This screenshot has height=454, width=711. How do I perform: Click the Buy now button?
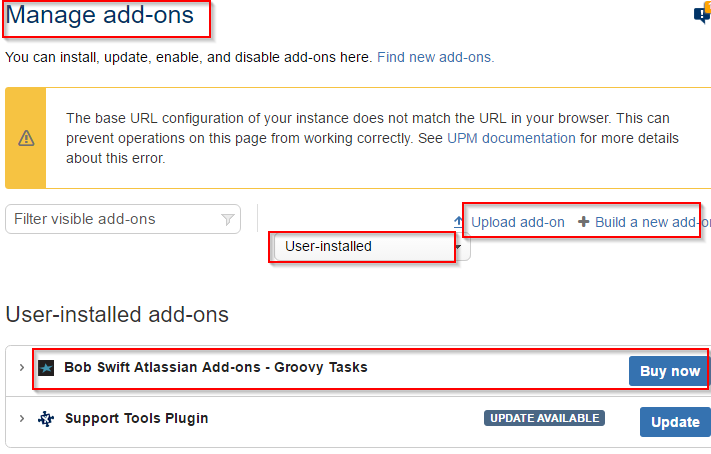pyautogui.click(x=670, y=371)
